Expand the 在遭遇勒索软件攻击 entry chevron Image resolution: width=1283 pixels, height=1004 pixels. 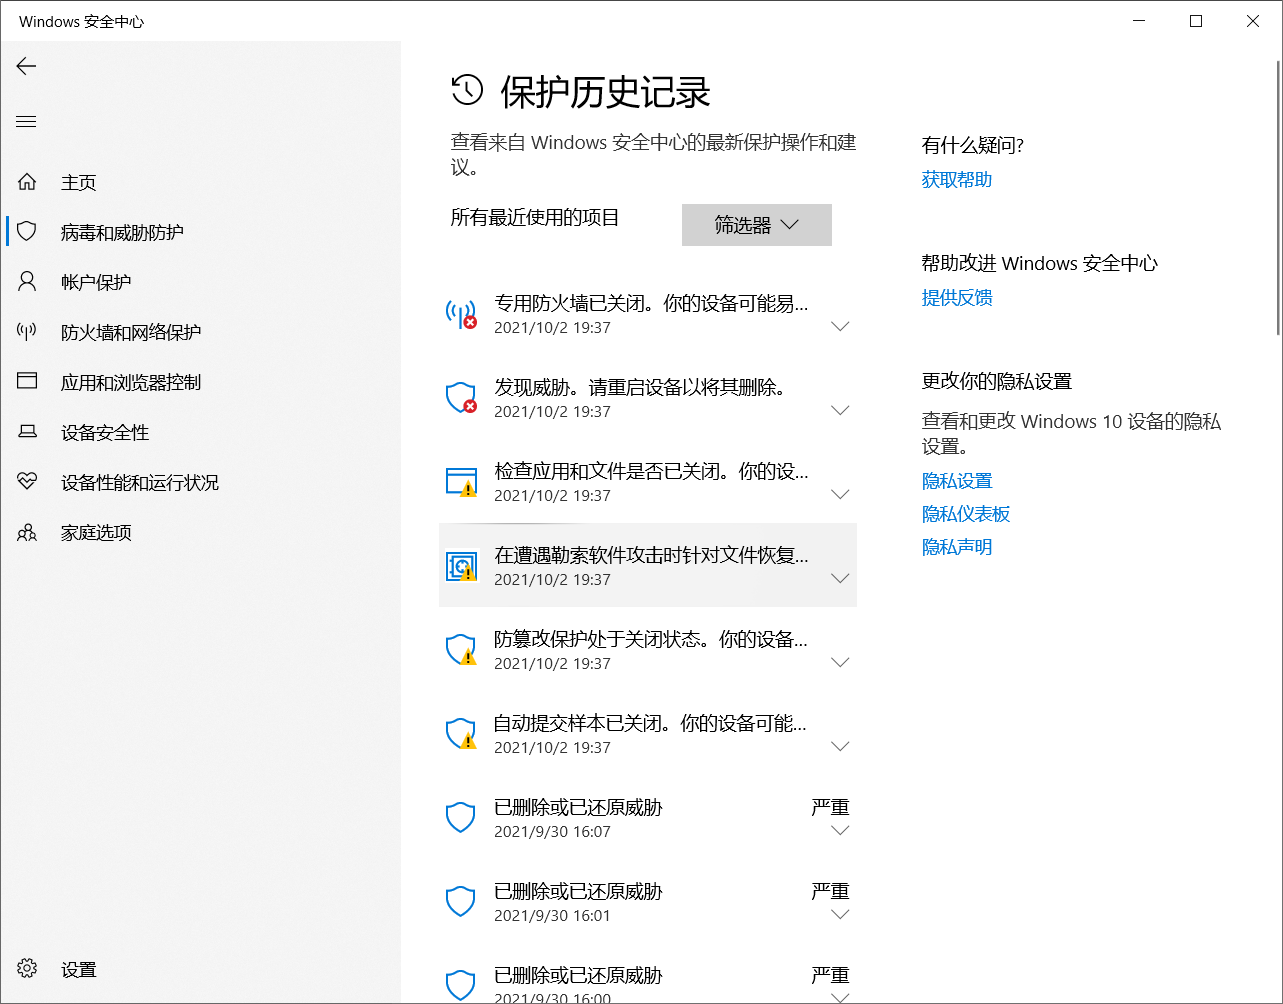pos(840,579)
